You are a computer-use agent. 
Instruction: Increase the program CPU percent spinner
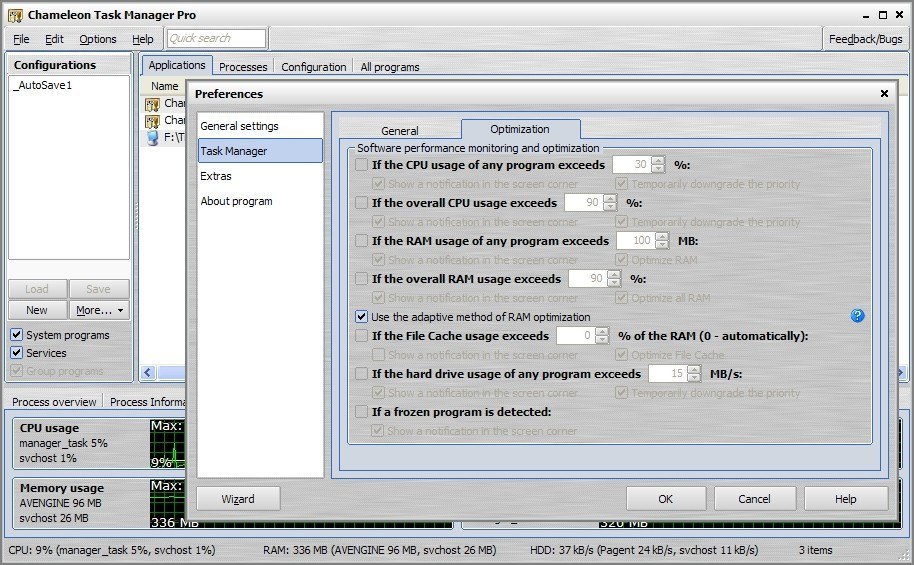pyautogui.click(x=658, y=161)
